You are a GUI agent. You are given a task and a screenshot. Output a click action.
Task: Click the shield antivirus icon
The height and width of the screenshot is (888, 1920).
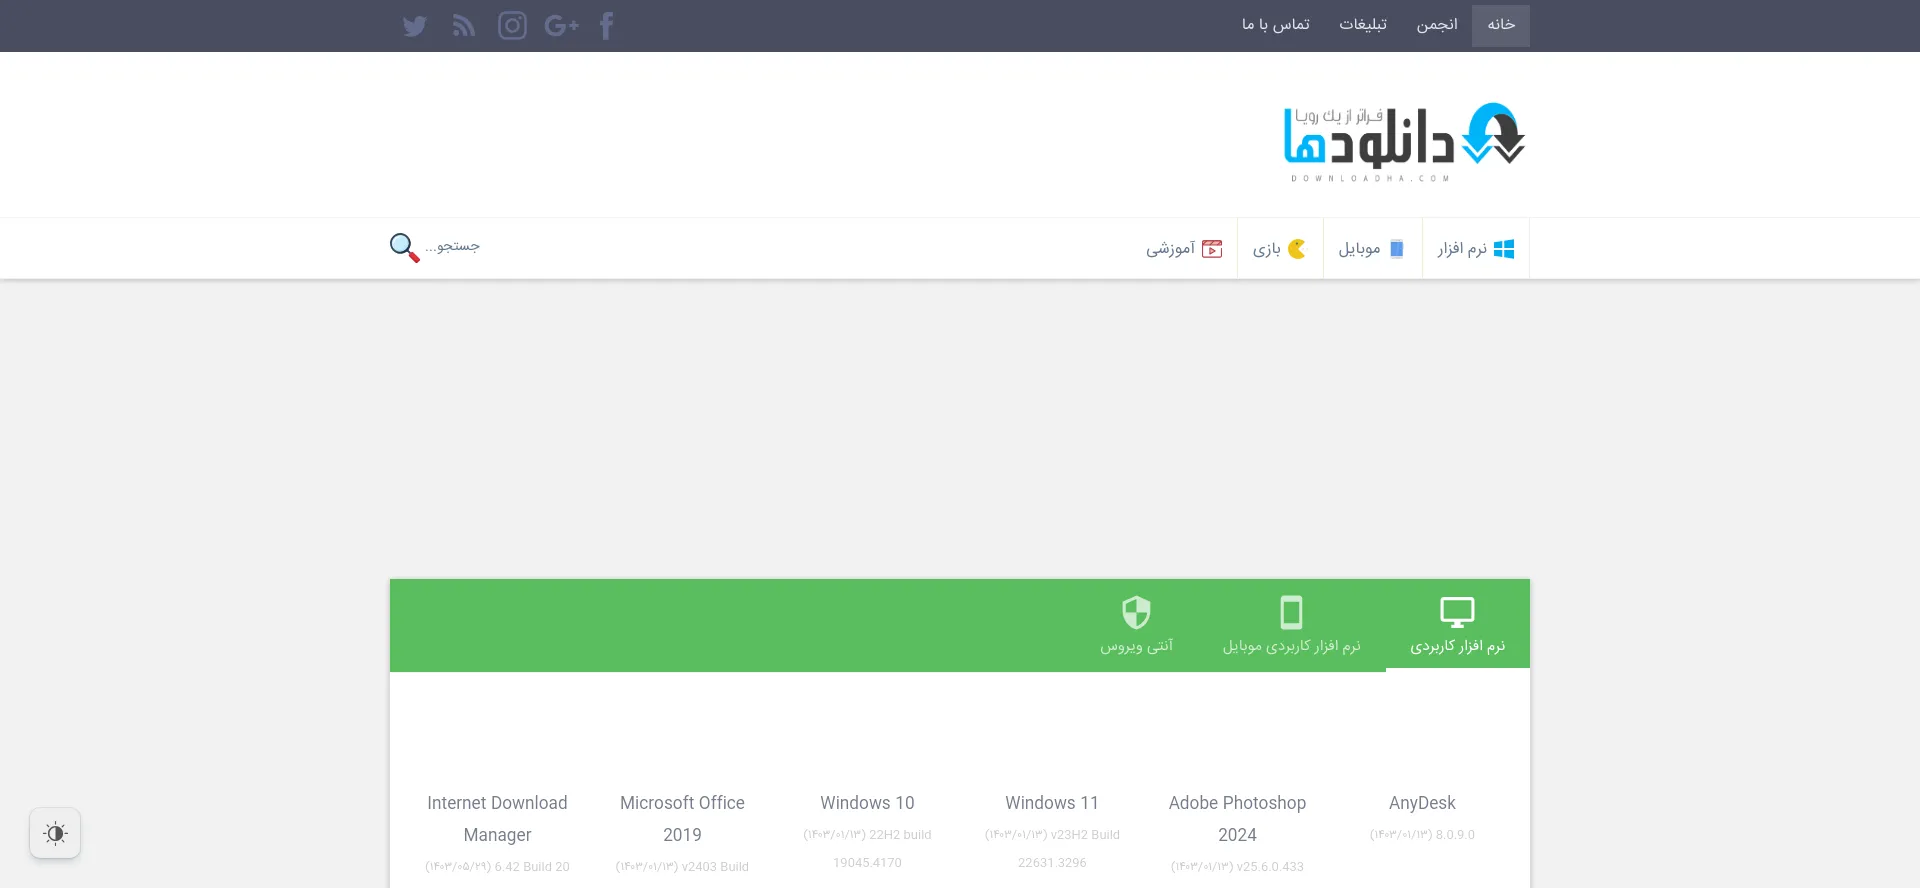coord(1136,611)
